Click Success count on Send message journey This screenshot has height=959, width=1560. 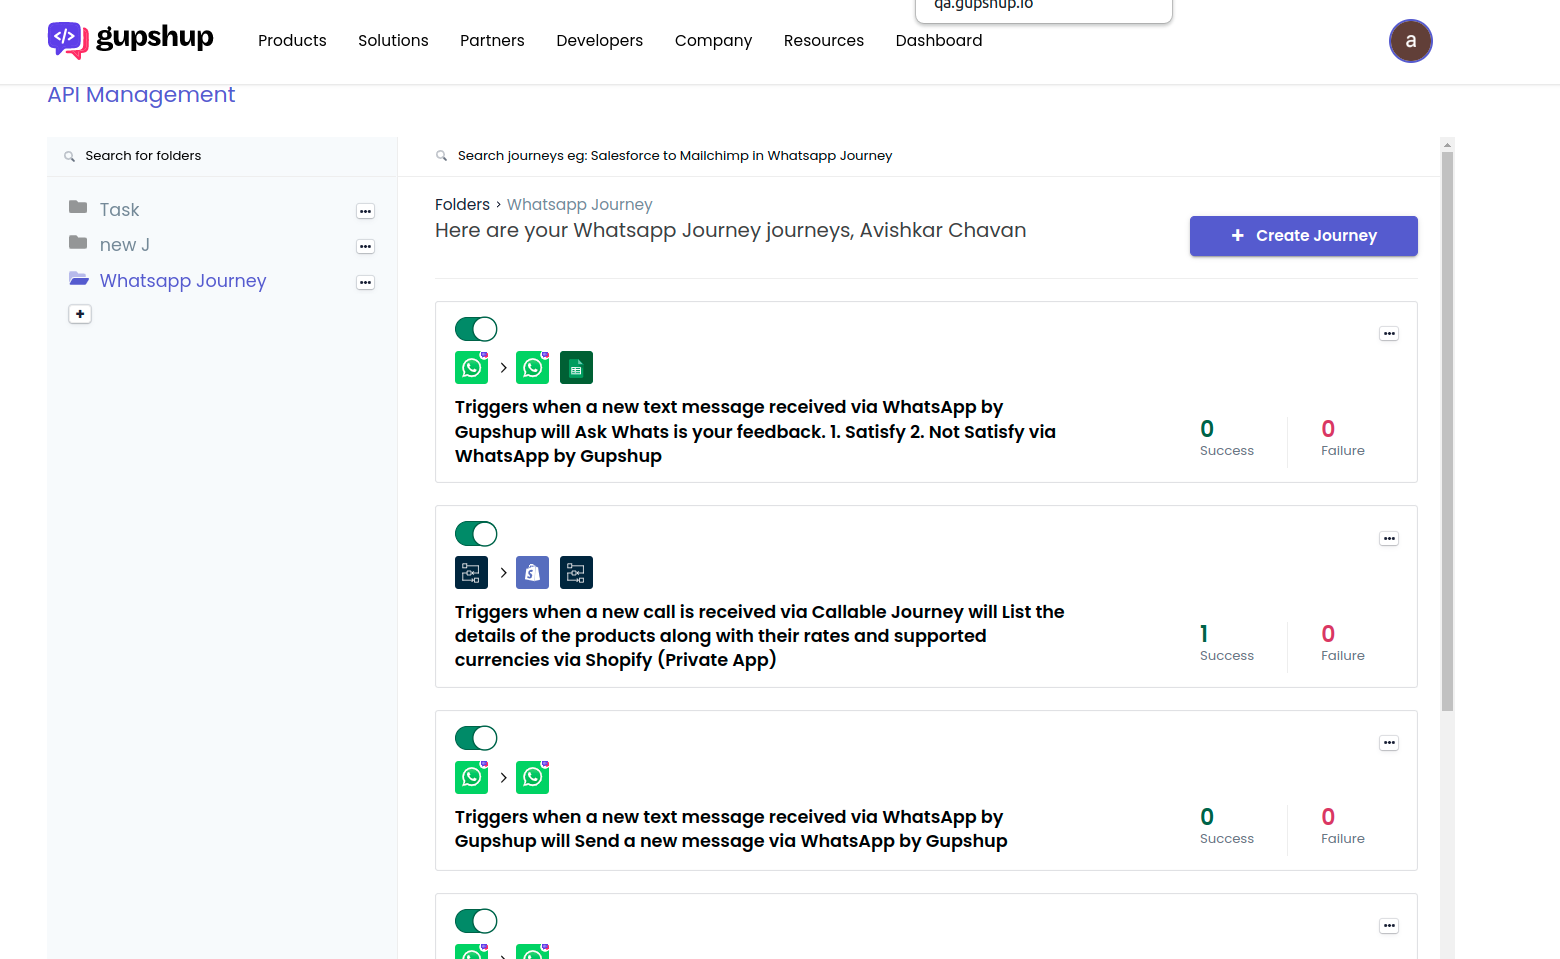coord(1207,816)
